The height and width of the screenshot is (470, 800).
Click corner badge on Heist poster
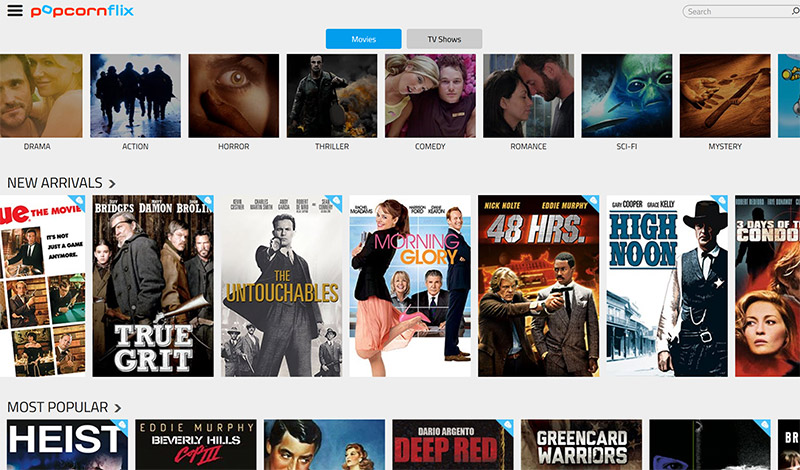120,427
